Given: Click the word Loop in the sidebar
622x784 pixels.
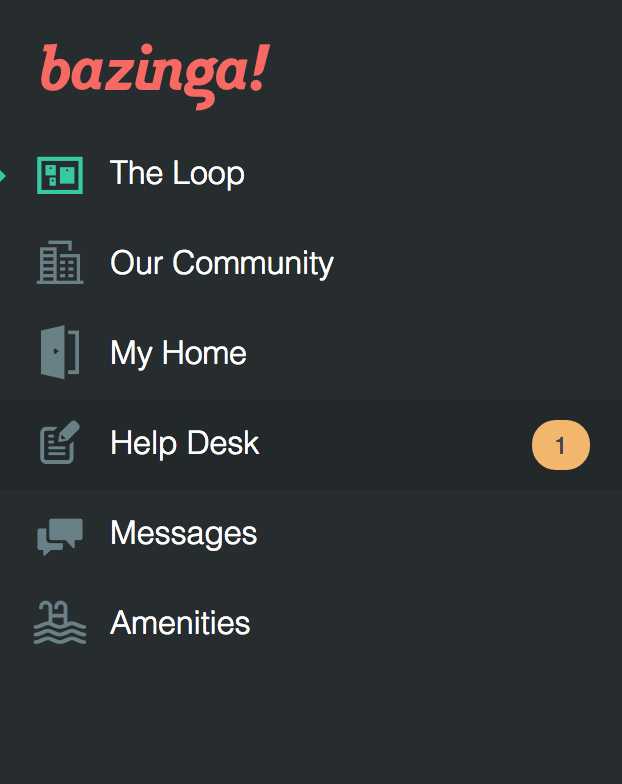Looking at the screenshot, I should click(208, 173).
